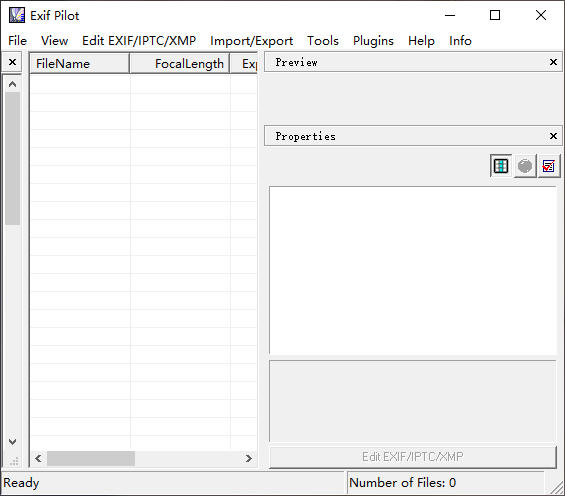The width and height of the screenshot is (565, 496).
Task: Click the left pane scroll down arrow
Action: (12, 442)
